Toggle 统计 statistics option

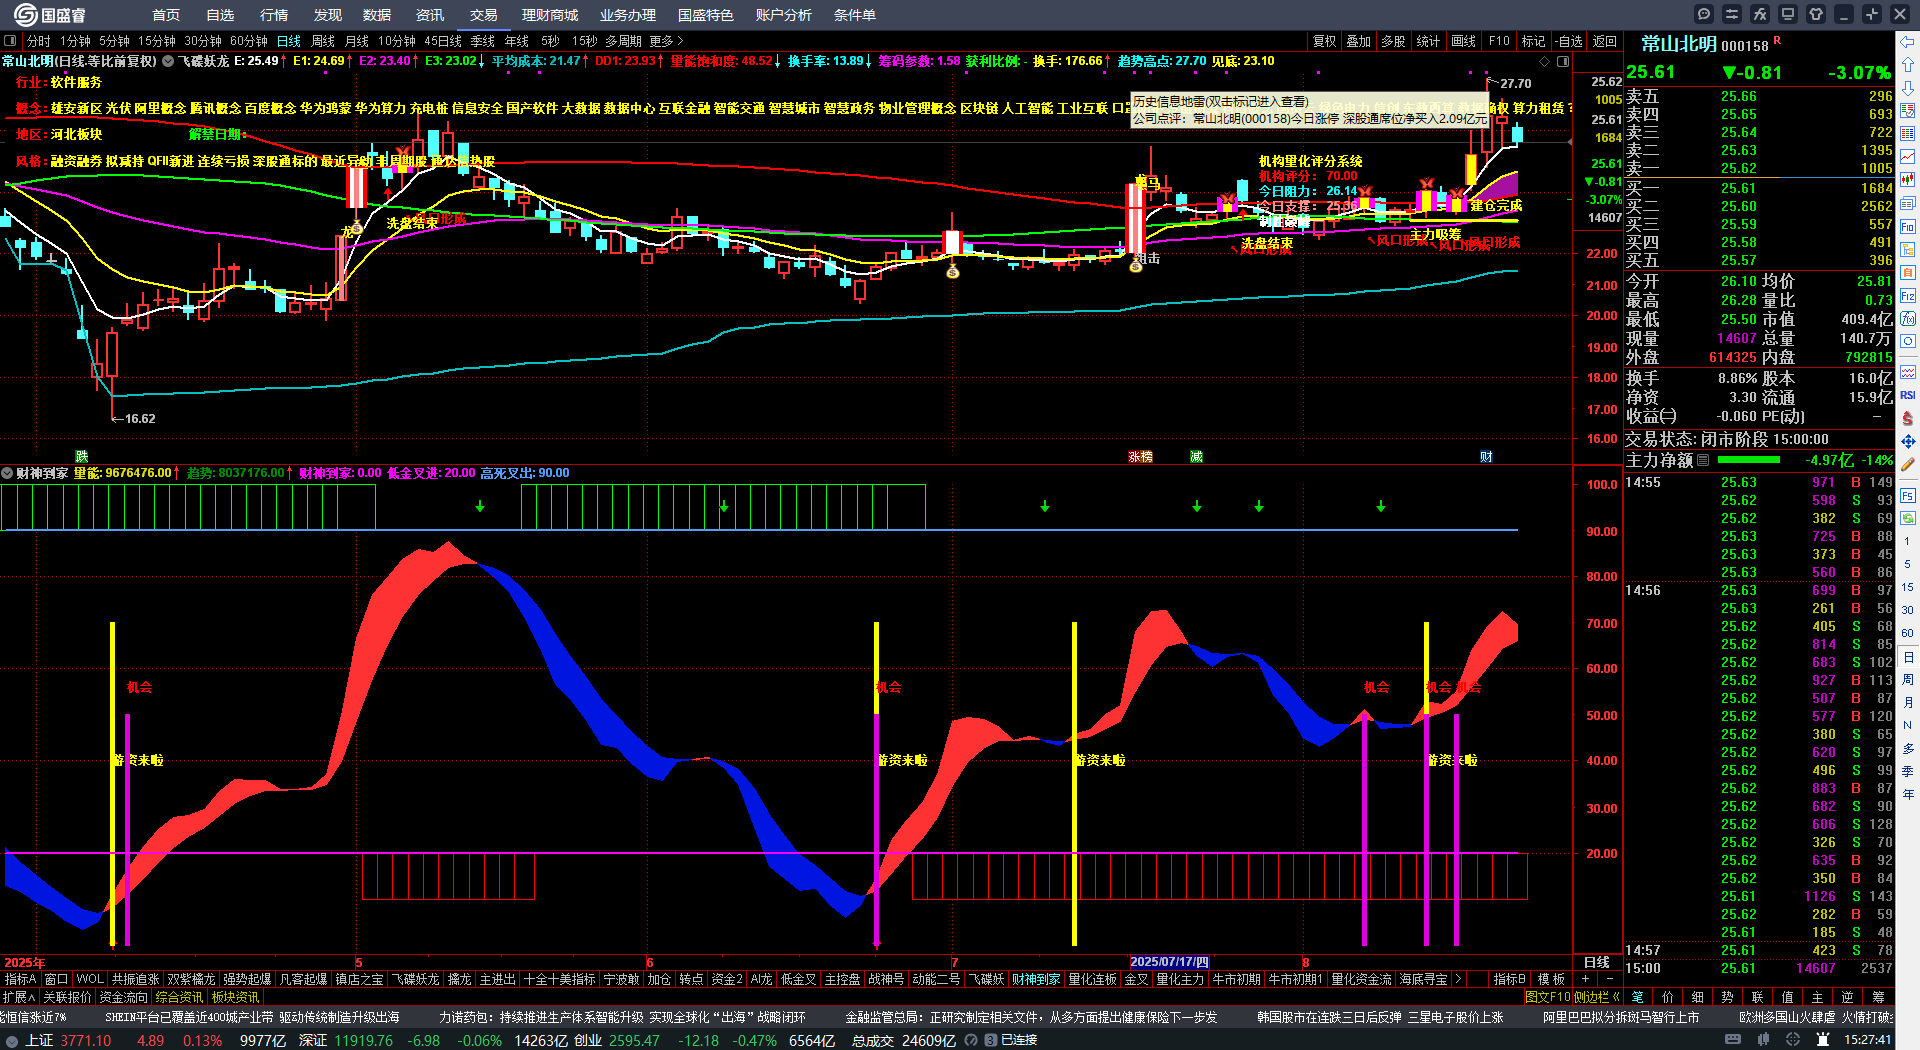[x=1428, y=41]
